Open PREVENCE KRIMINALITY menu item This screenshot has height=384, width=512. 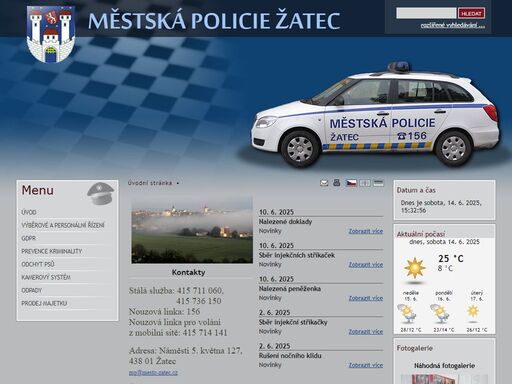click(x=52, y=251)
